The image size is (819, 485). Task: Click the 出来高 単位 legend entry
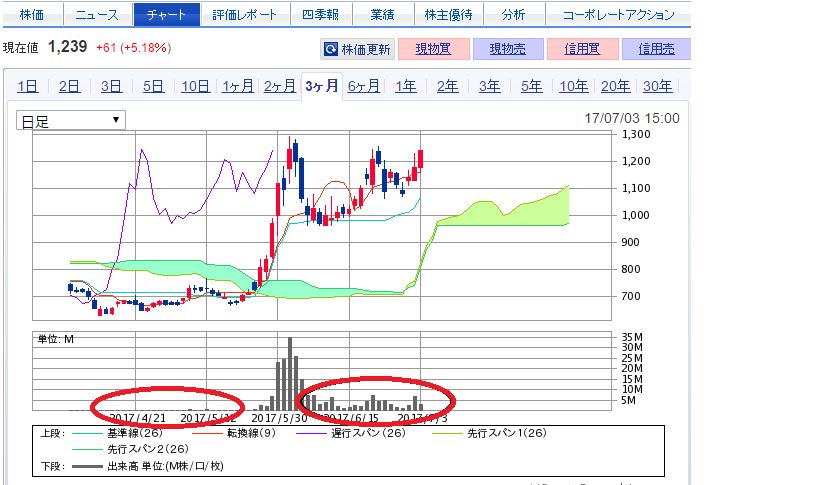click(x=148, y=466)
